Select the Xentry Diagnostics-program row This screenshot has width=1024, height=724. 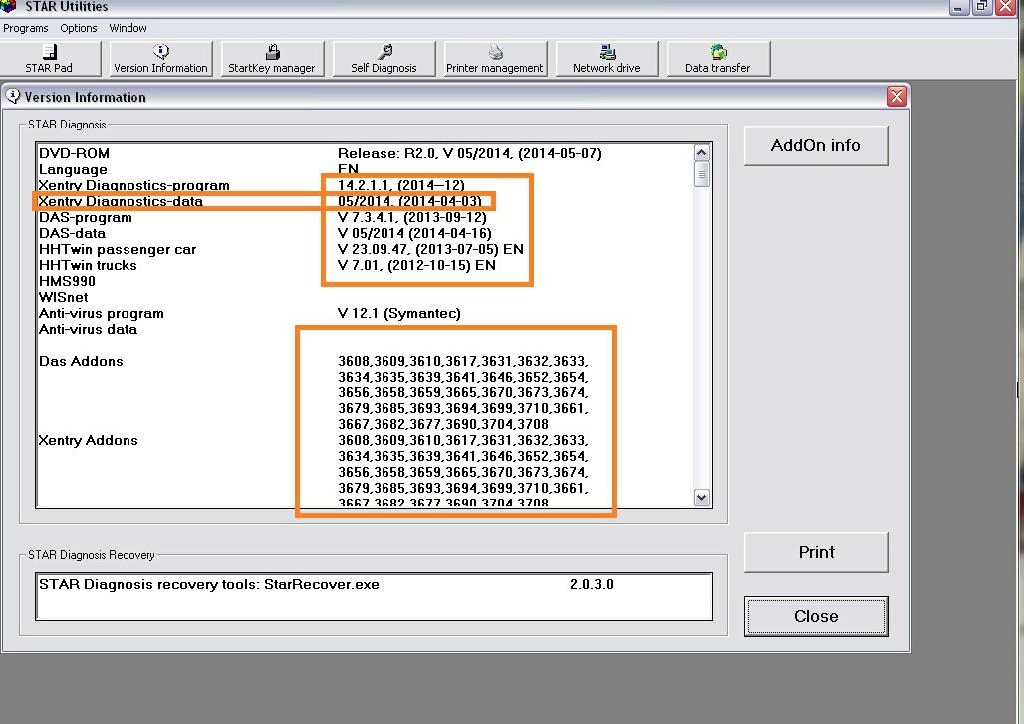pyautogui.click(x=134, y=185)
